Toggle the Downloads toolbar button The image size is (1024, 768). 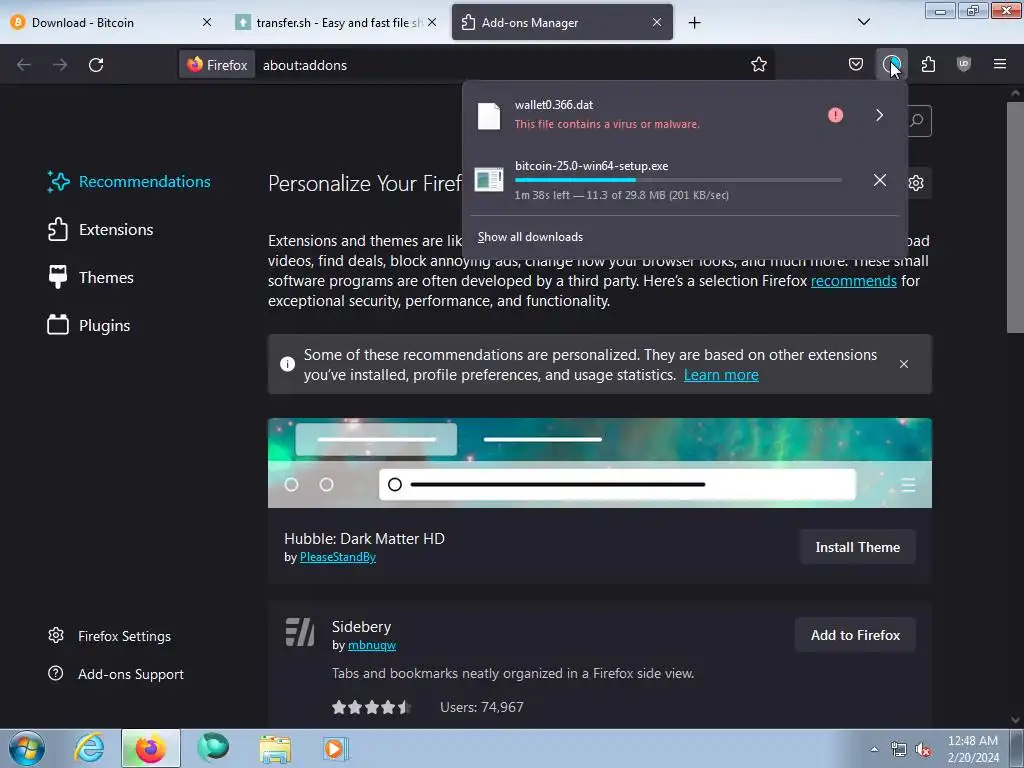click(x=891, y=64)
